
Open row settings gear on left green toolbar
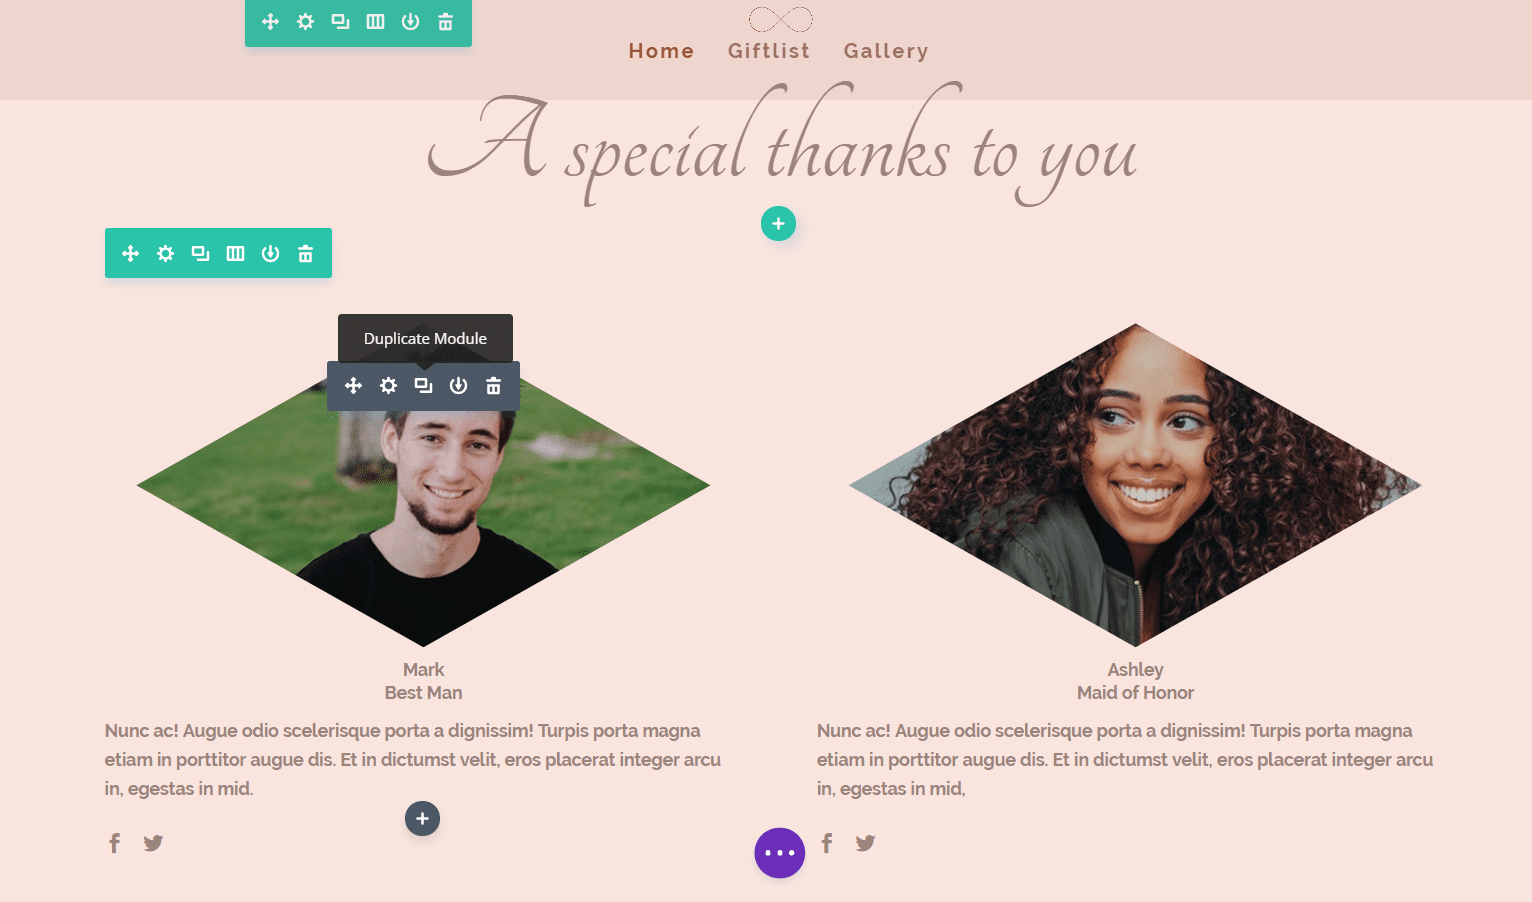pos(165,254)
